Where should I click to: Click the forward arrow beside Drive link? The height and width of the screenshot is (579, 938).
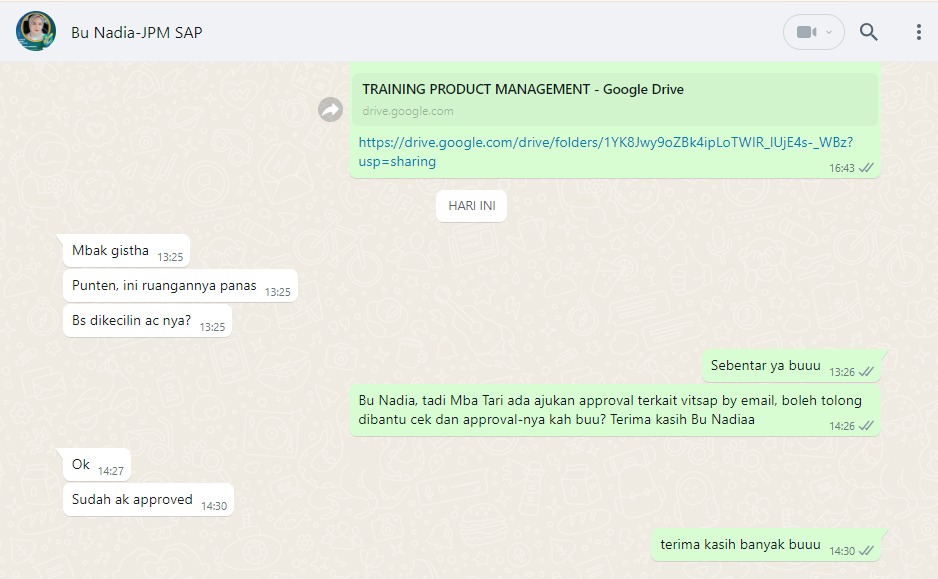[x=330, y=110]
